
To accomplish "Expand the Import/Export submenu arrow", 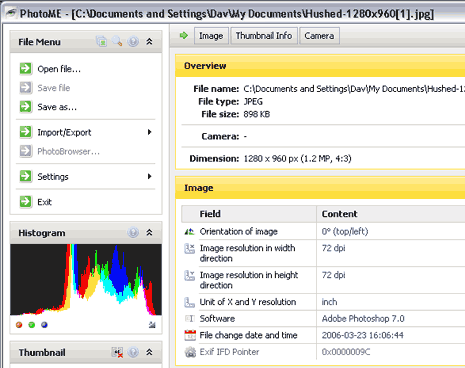I will pos(150,132).
